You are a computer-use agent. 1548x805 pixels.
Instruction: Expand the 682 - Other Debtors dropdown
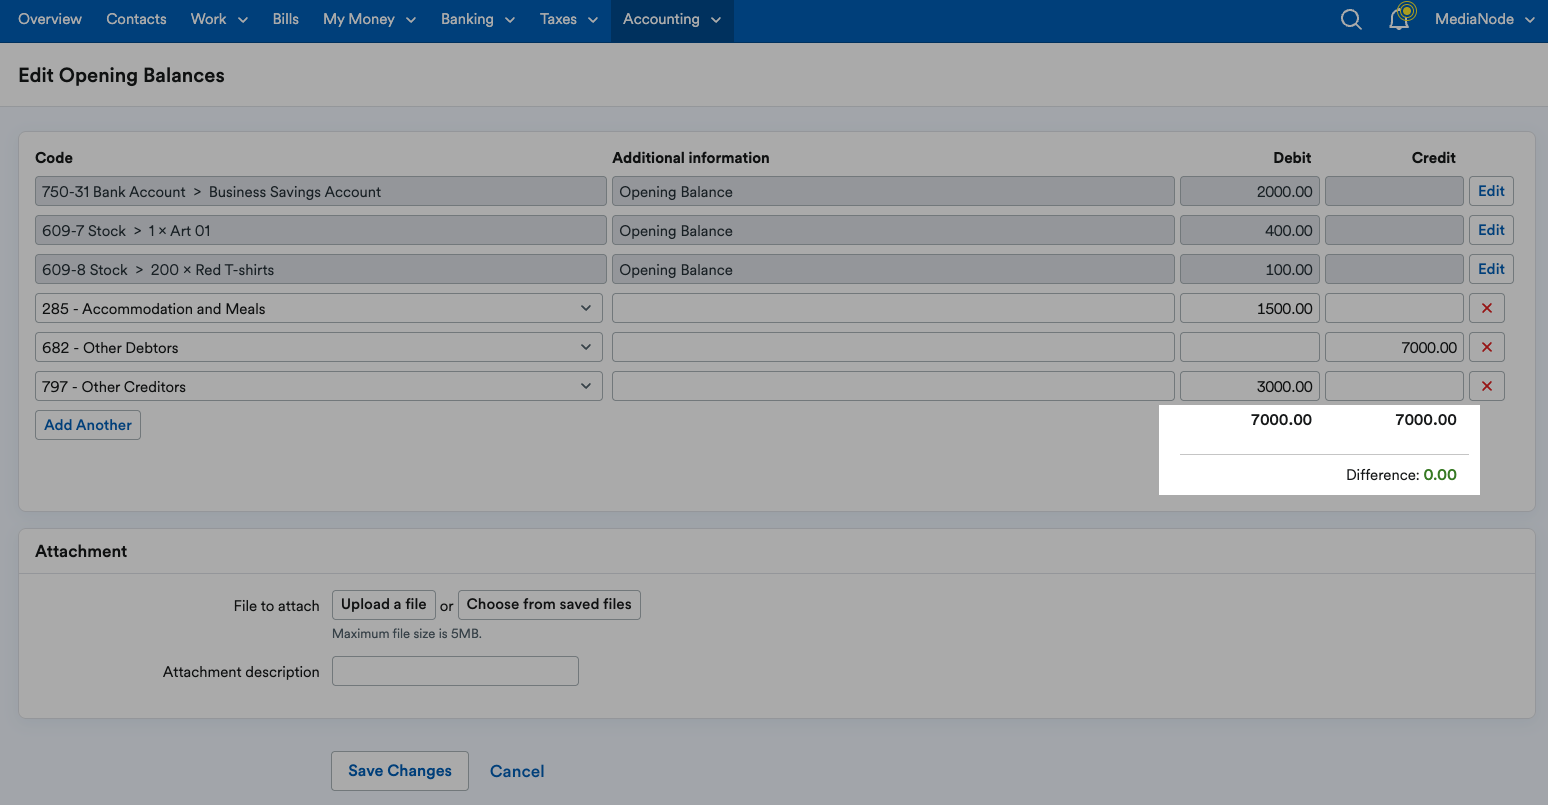(319, 347)
